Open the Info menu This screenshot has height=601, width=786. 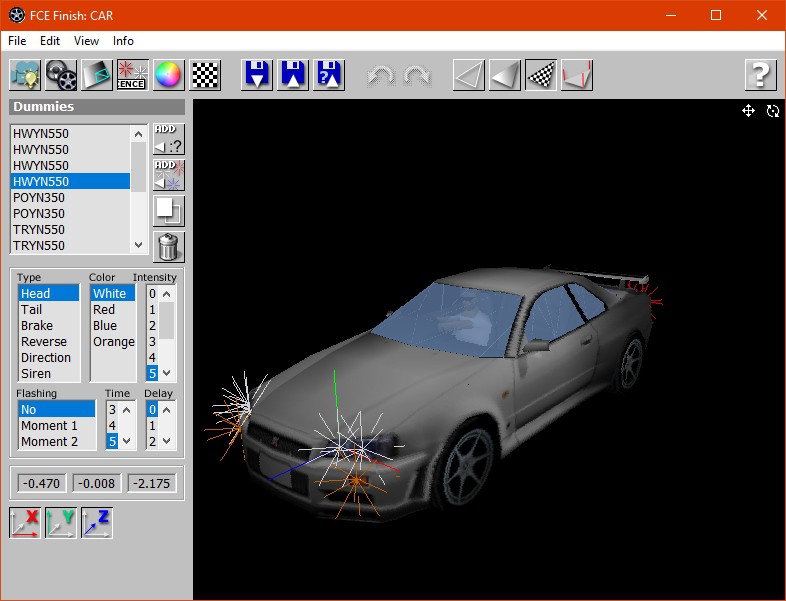pyautogui.click(x=123, y=41)
